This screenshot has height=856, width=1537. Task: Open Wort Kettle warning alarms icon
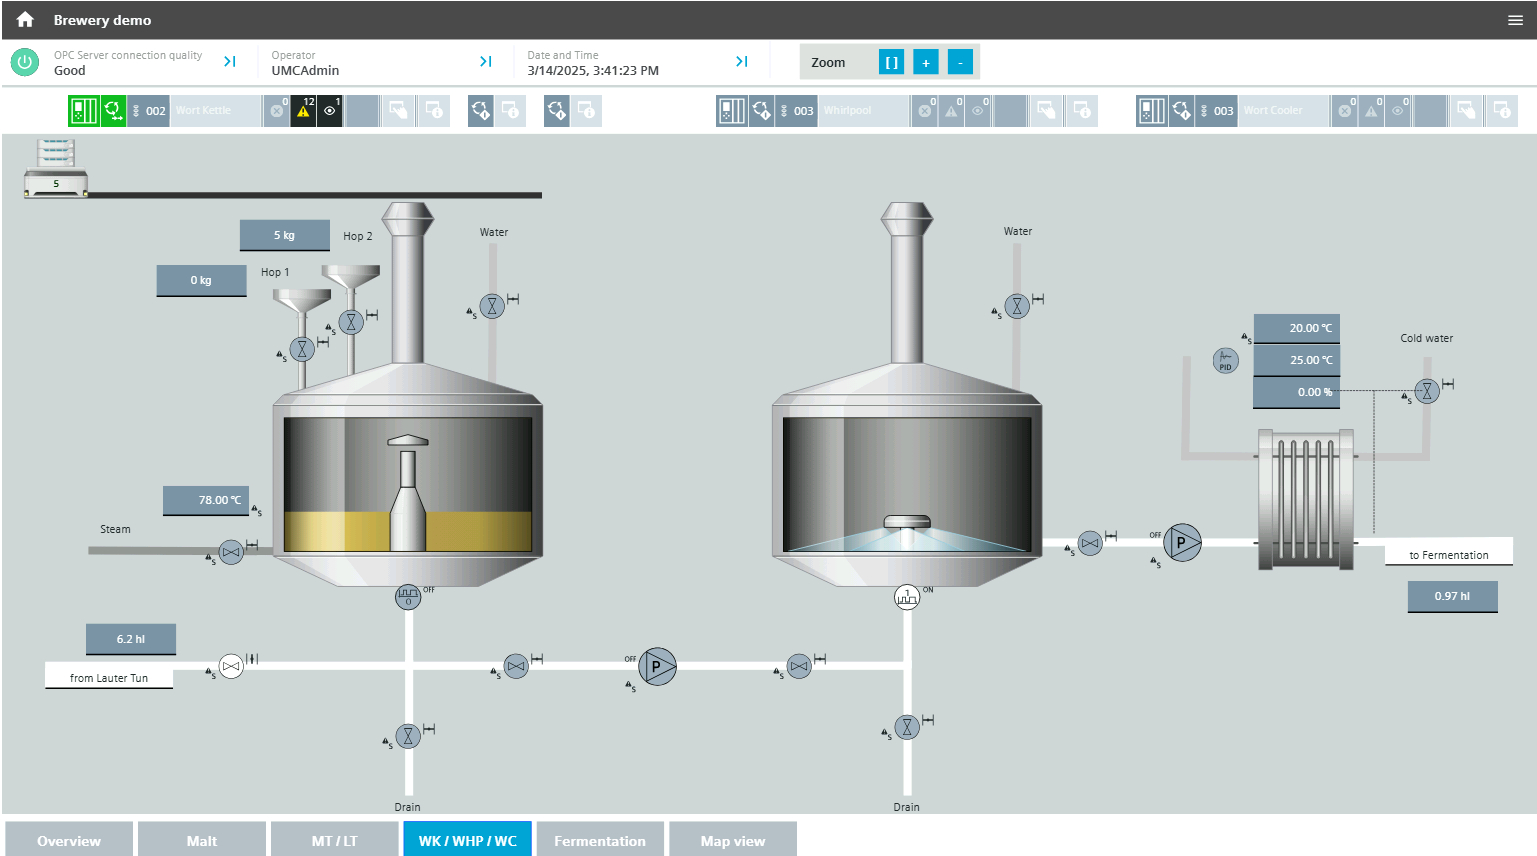coord(303,111)
